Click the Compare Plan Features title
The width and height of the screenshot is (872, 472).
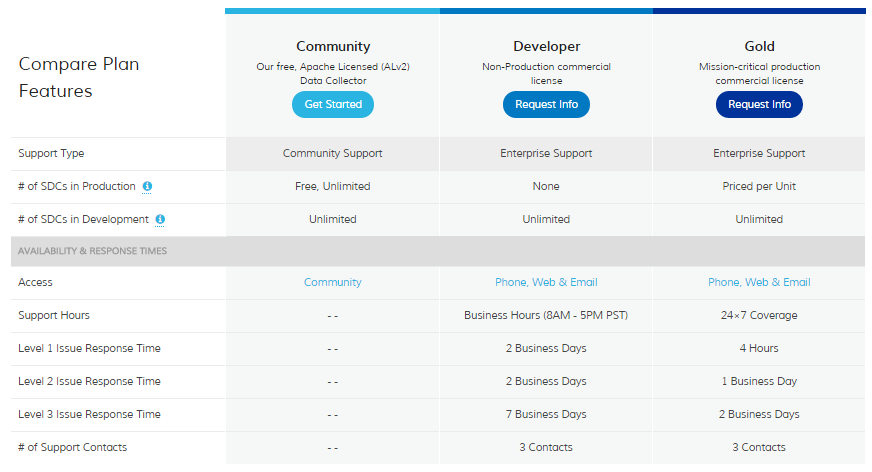[x=79, y=77]
